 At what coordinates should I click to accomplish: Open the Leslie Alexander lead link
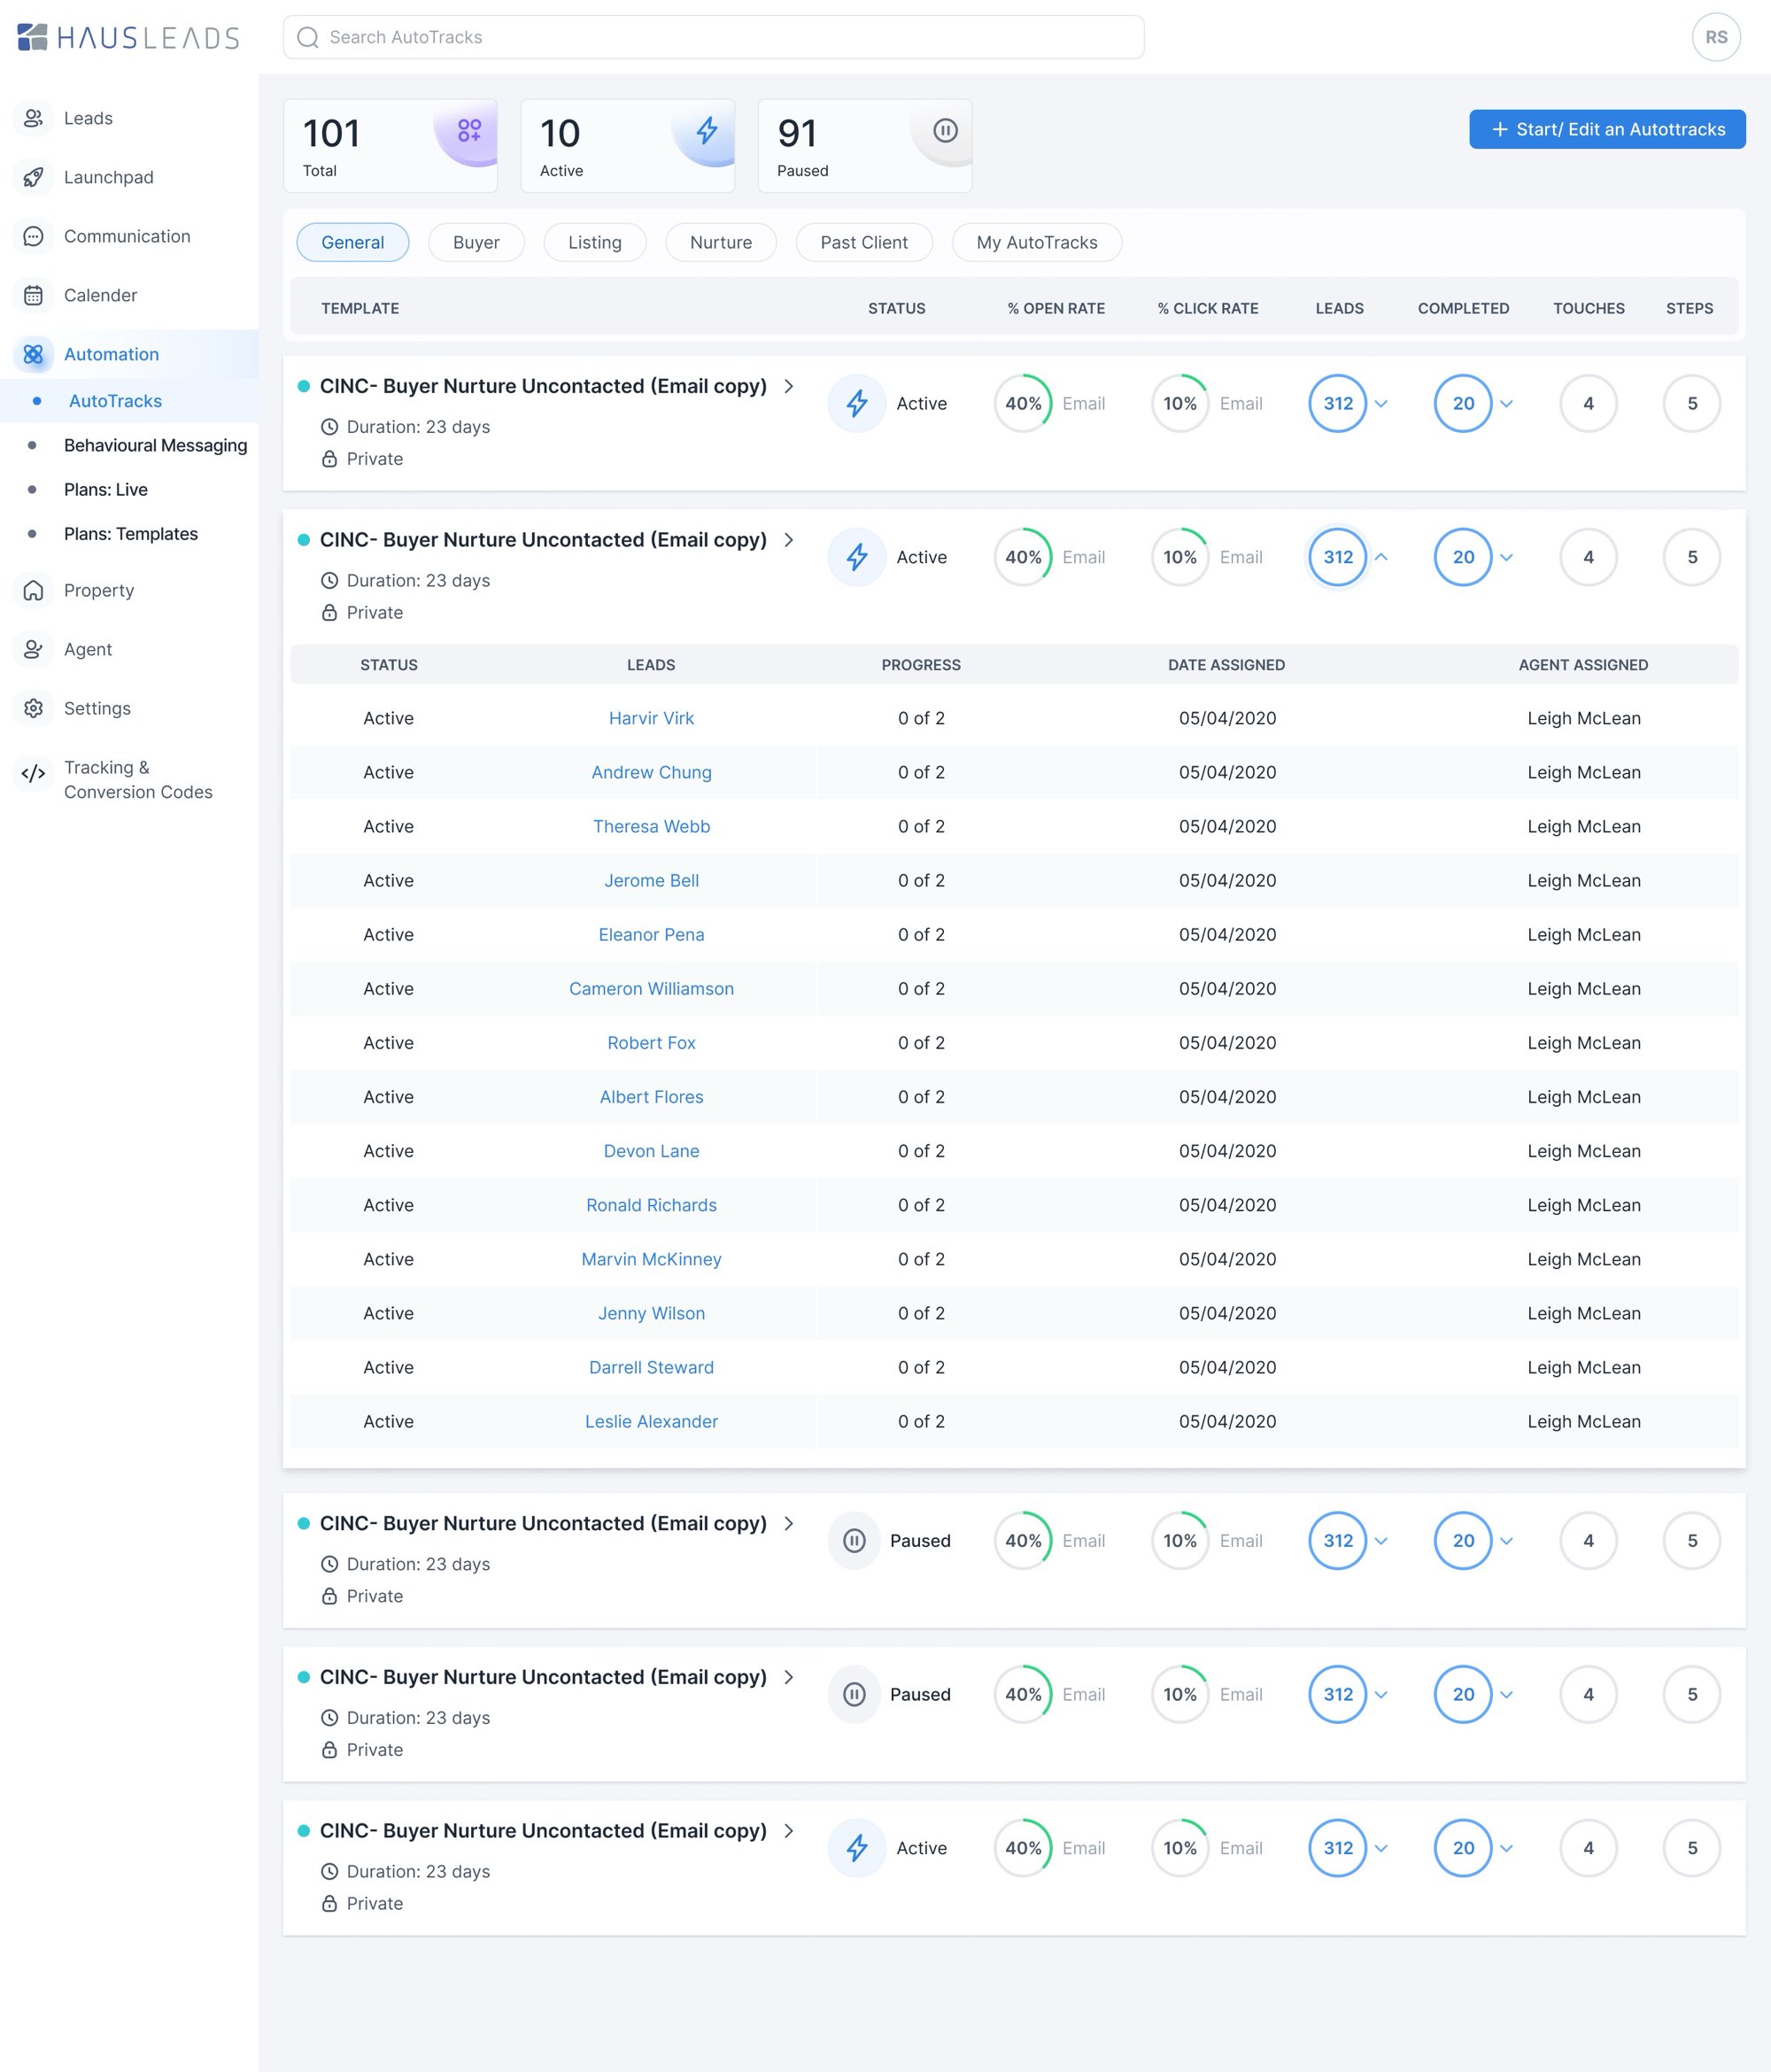(x=651, y=1421)
